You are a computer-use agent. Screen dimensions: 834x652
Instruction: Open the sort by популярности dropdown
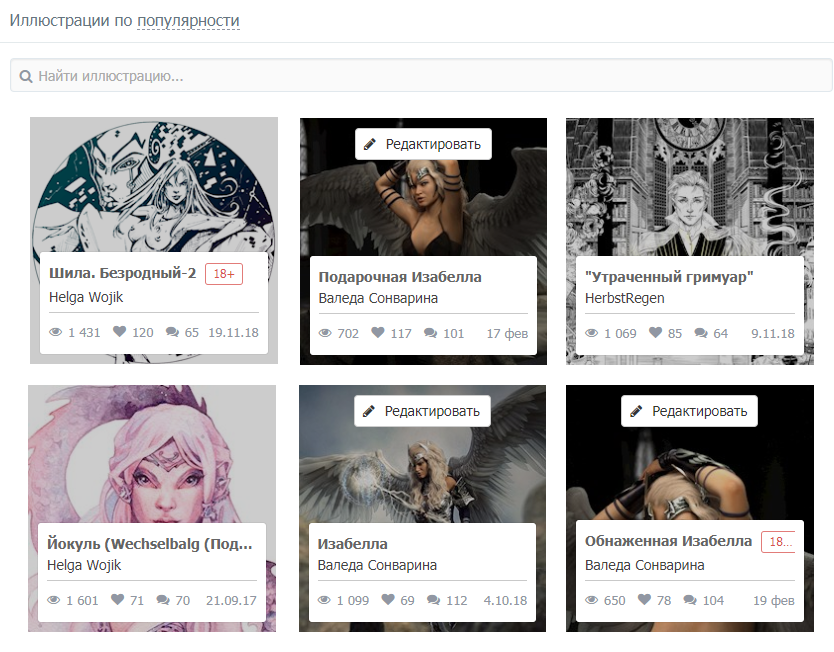(x=188, y=21)
